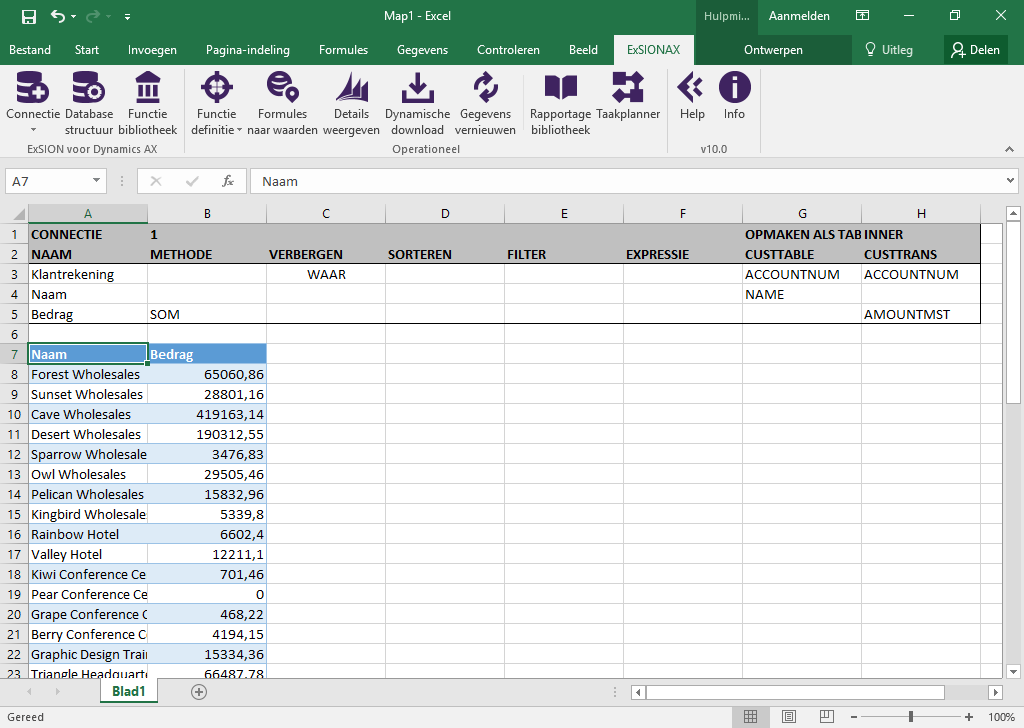Zoom out with minus button
This screenshot has height=728, width=1024.
(854, 717)
